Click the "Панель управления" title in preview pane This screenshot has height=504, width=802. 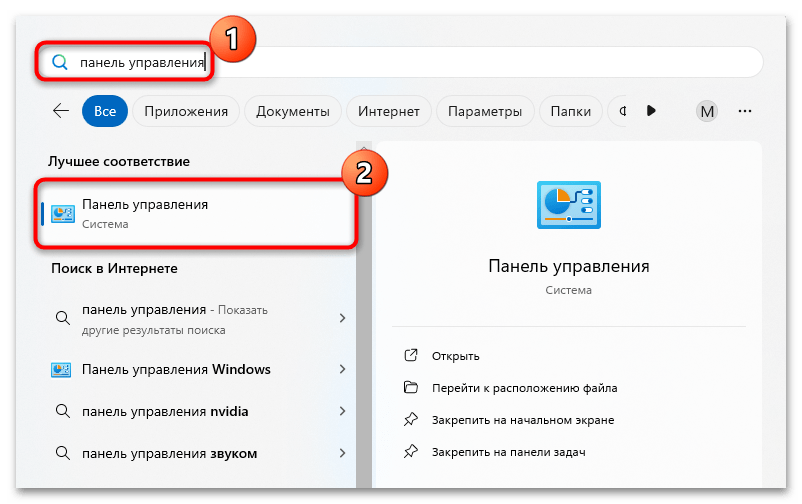tap(569, 267)
